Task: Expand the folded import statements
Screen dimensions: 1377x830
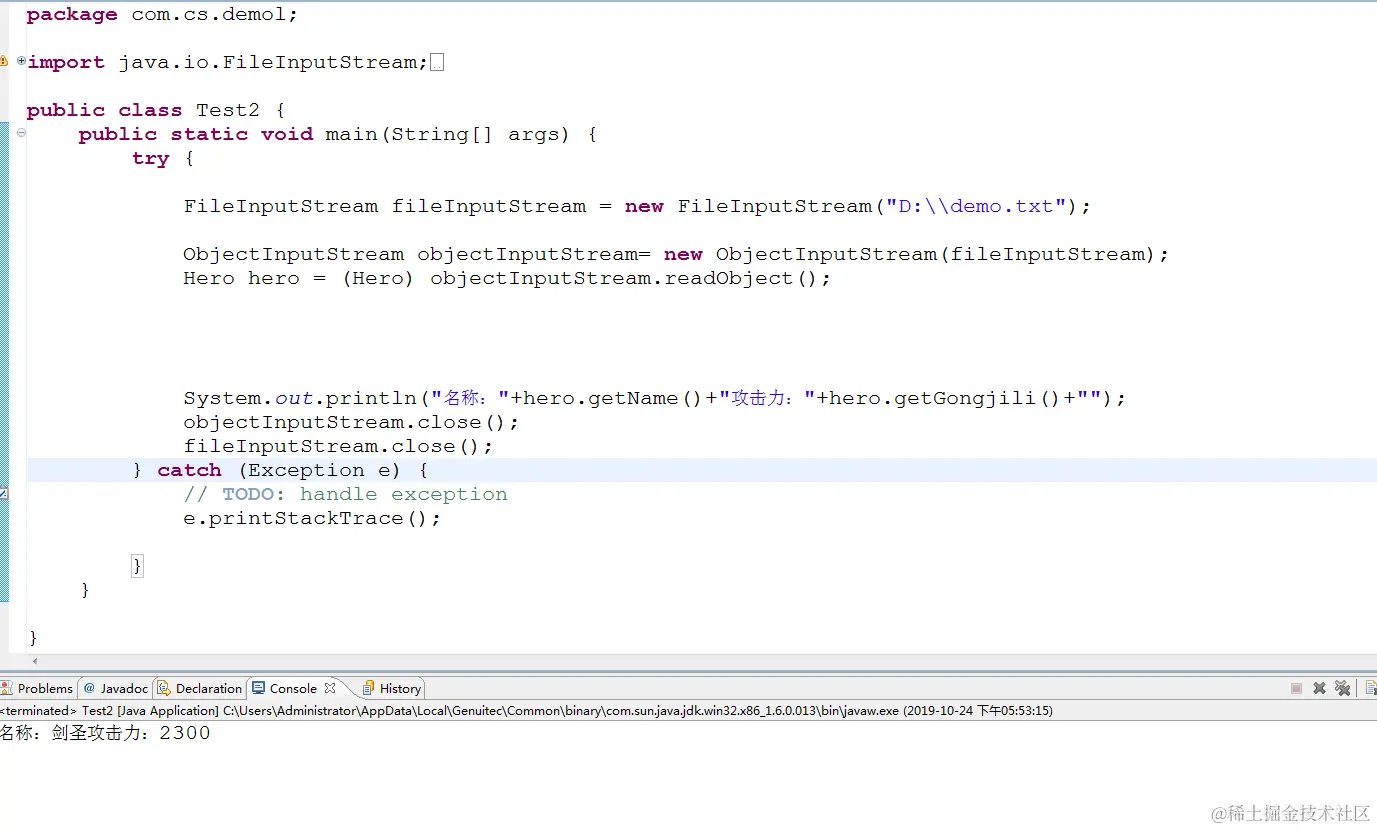Action: coord(21,61)
